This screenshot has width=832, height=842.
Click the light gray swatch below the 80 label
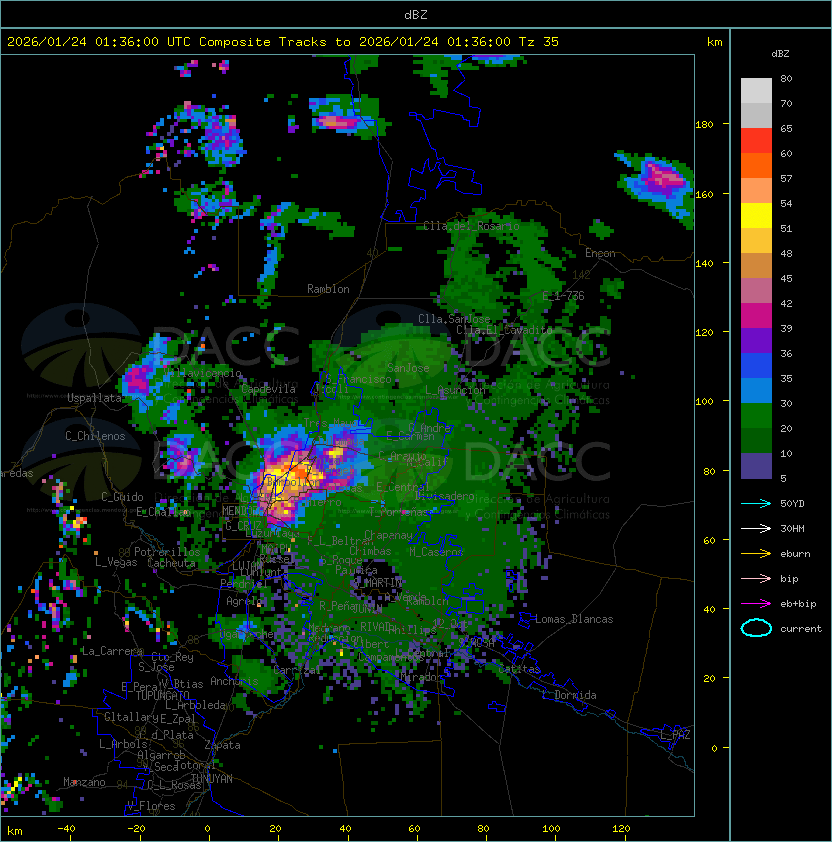tap(756, 91)
